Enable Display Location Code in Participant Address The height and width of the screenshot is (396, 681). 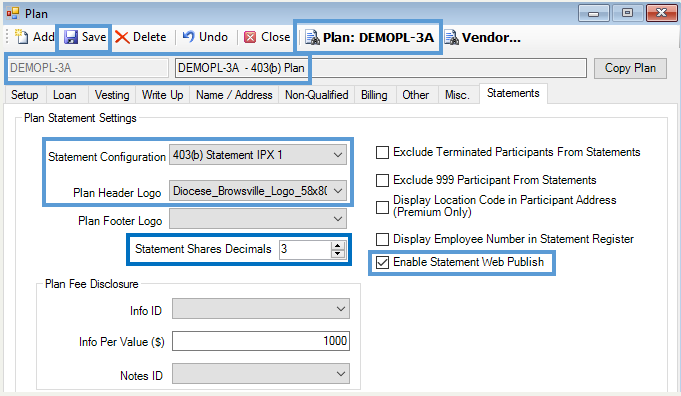(382, 207)
